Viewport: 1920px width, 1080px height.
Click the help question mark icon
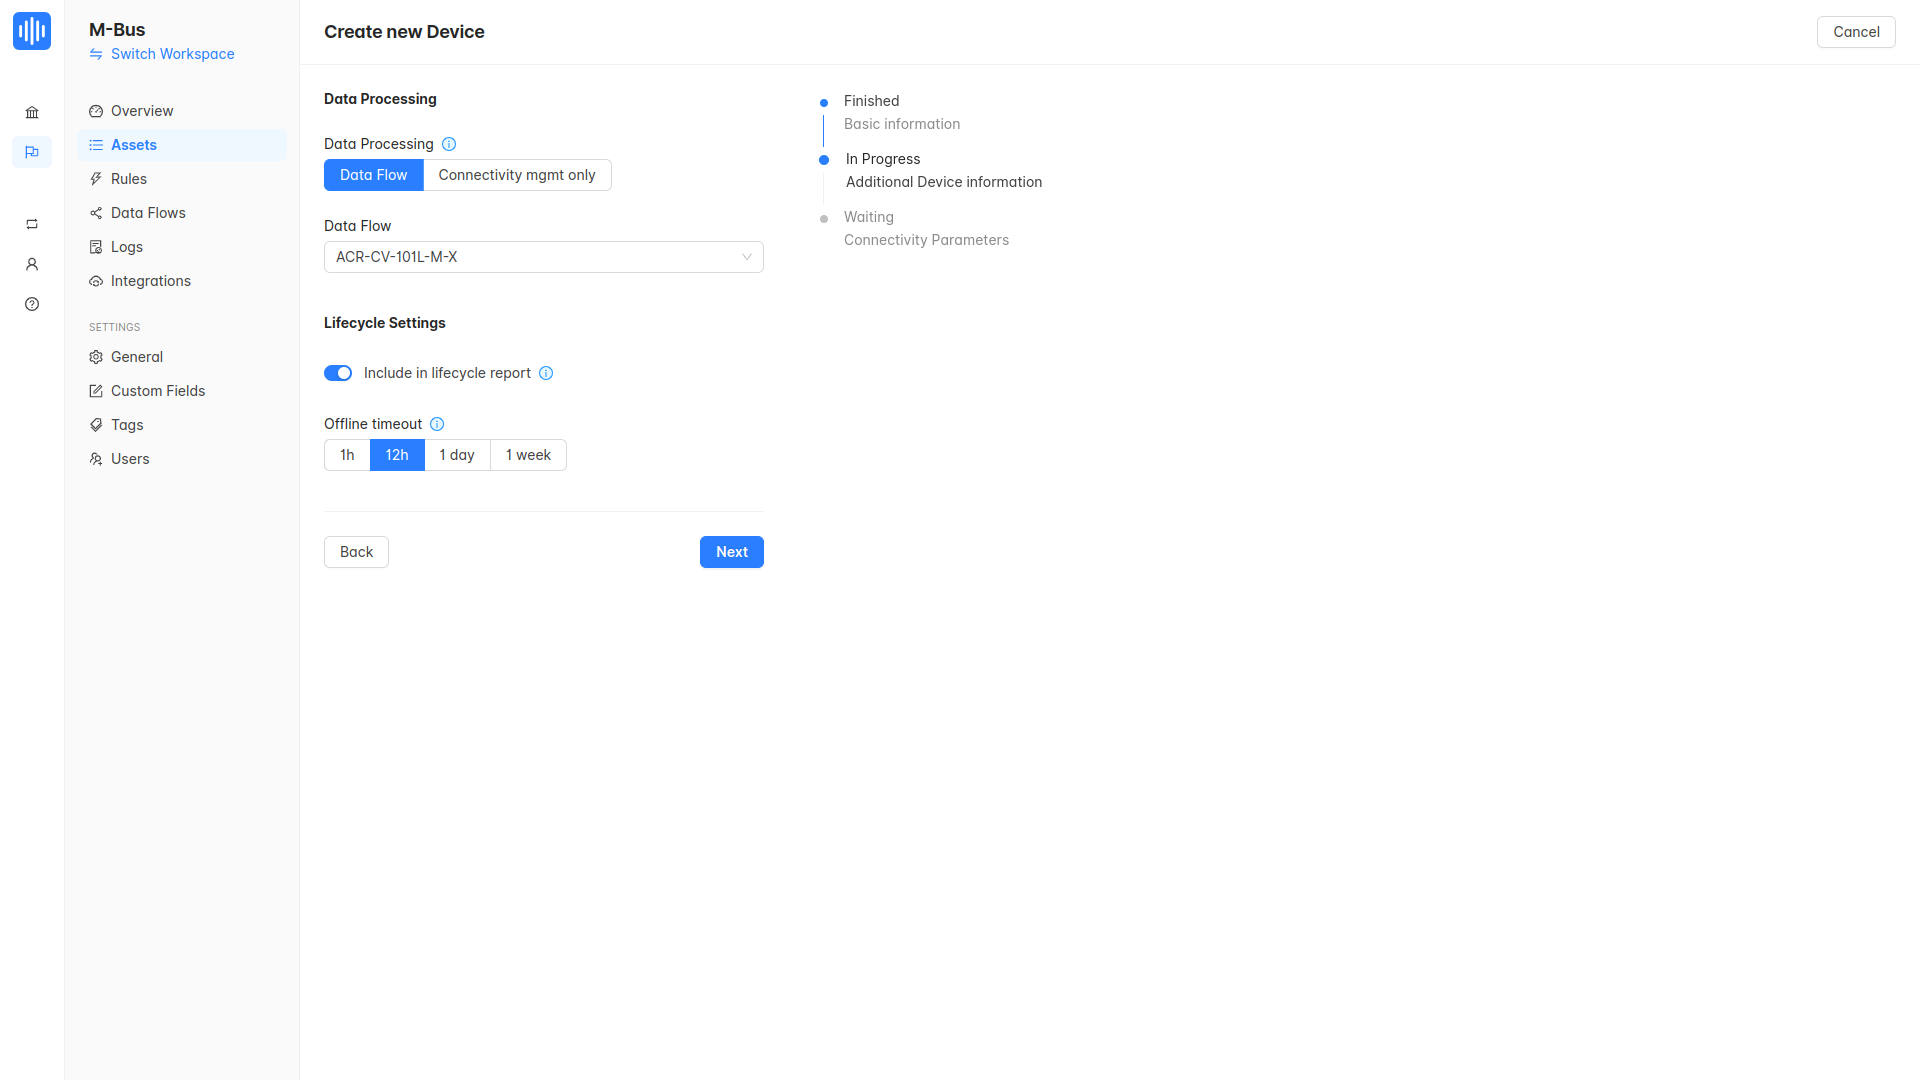pyautogui.click(x=32, y=304)
